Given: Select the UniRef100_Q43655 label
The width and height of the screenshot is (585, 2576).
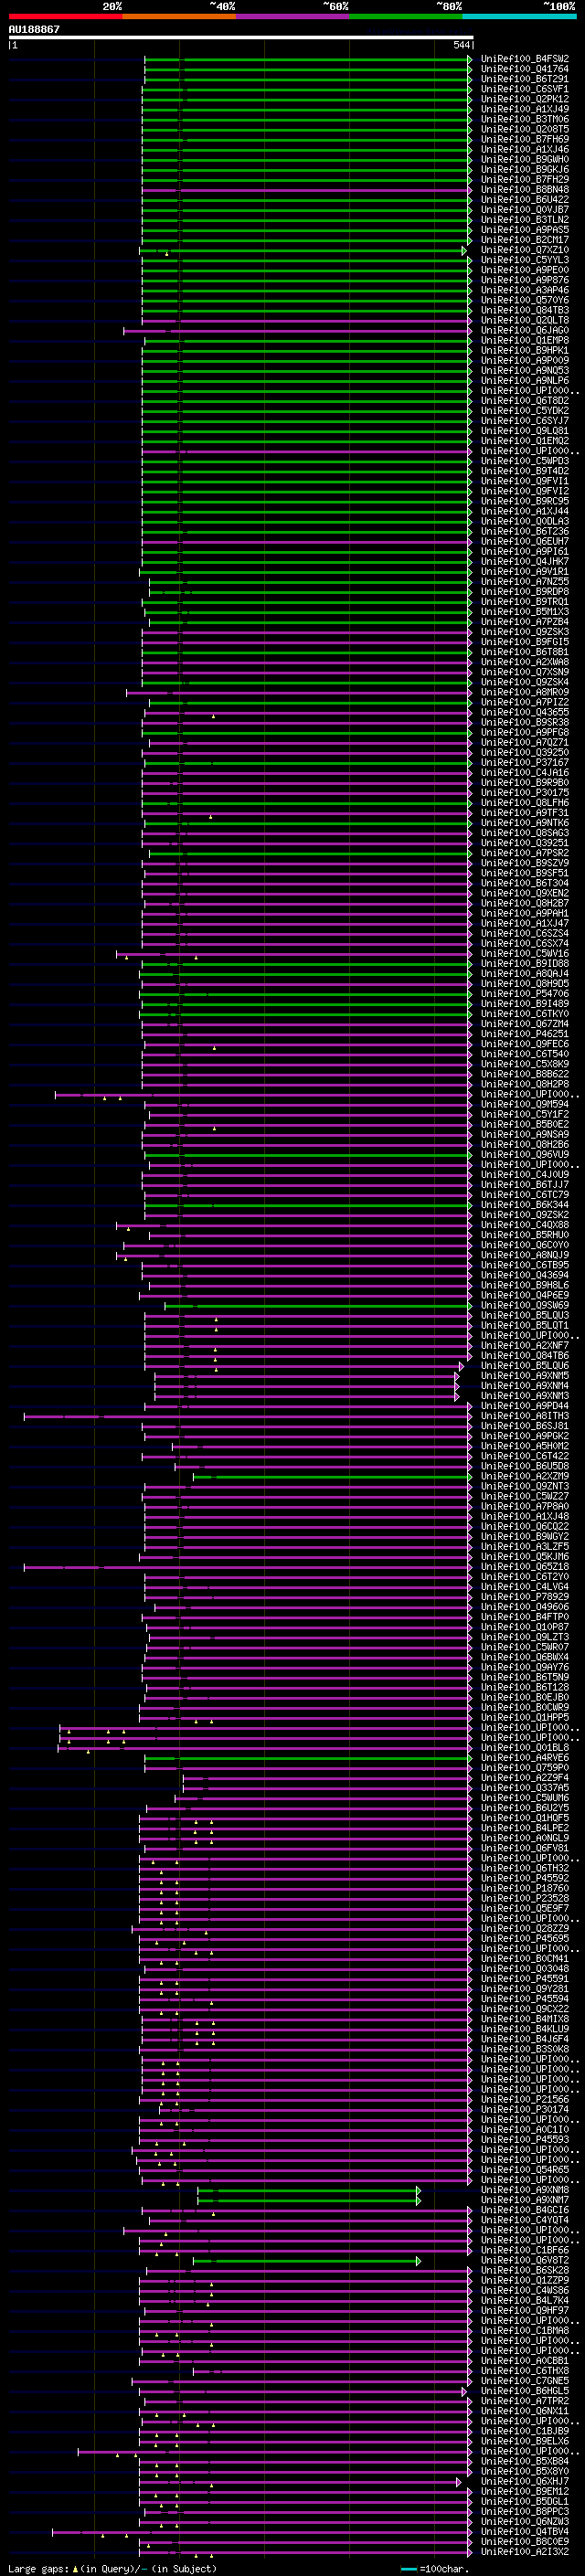Looking at the screenshot, I should pyautogui.click(x=525, y=713).
